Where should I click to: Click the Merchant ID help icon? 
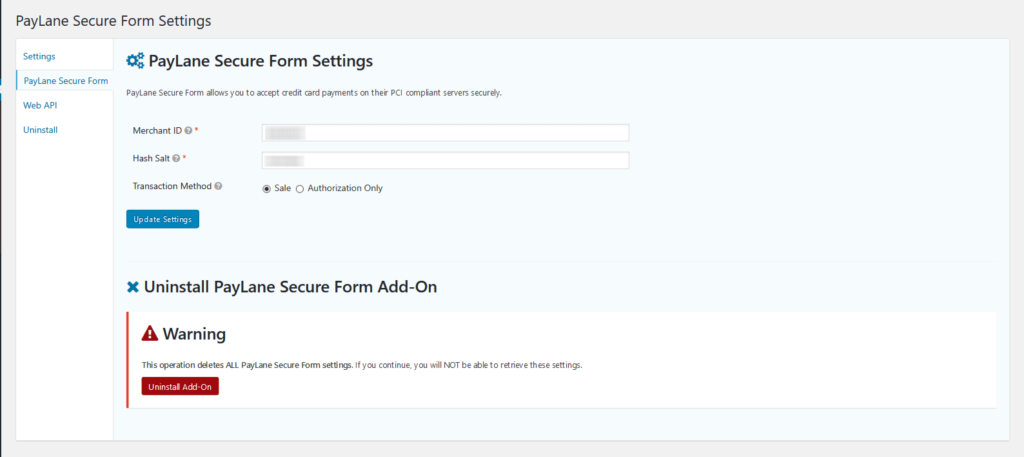188,131
